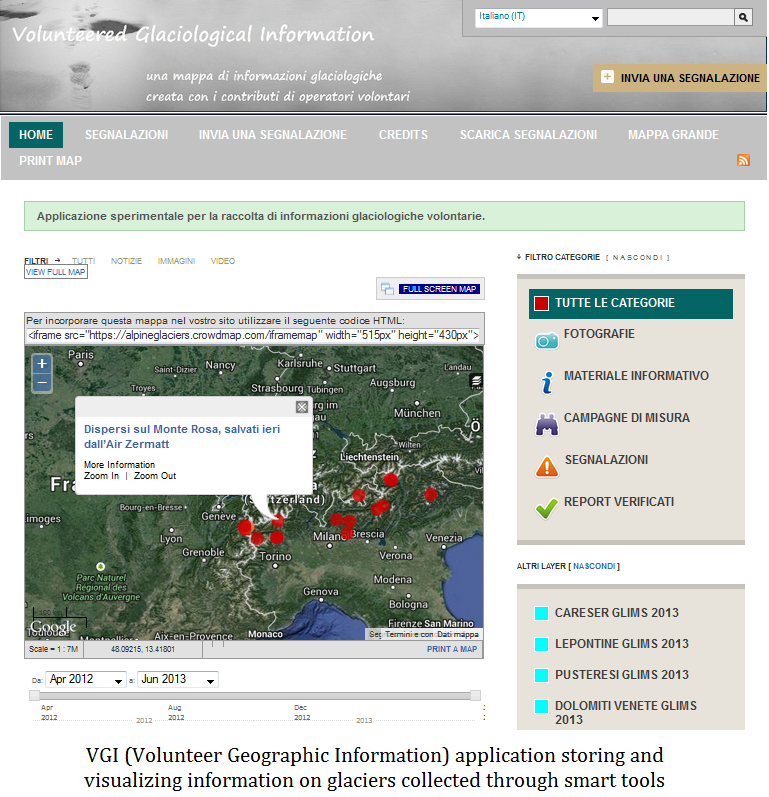Go to the Home tab
Image resolution: width=769 pixels, height=797 pixels.
[x=36, y=135]
